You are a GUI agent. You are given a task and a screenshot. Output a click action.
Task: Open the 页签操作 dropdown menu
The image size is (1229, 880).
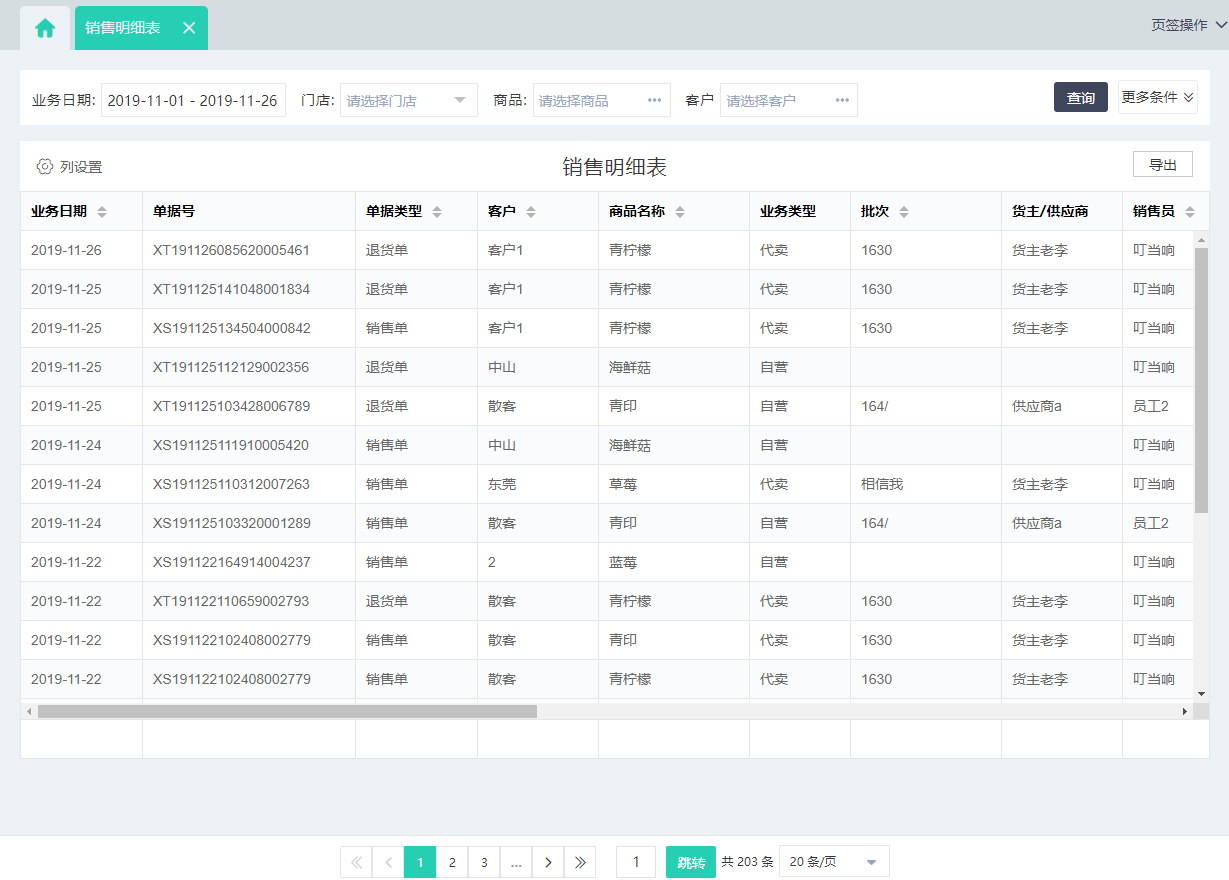point(1188,25)
